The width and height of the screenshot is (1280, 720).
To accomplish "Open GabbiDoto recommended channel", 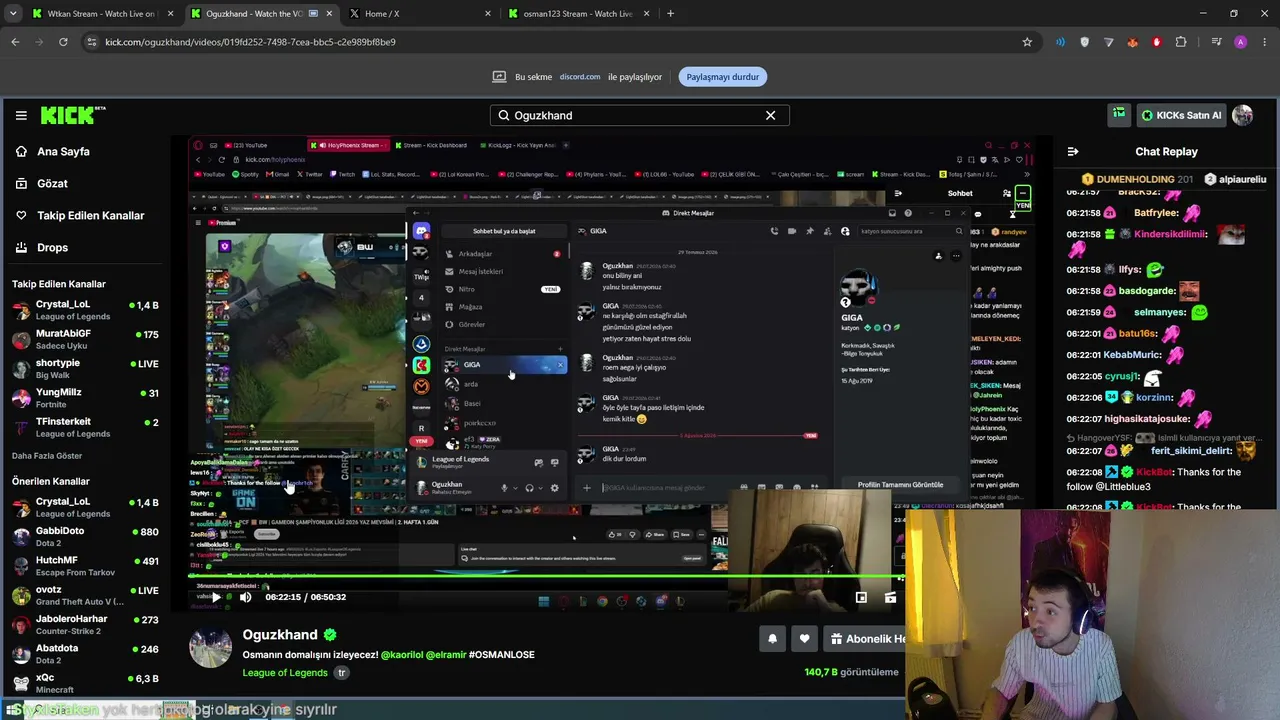I will click(x=85, y=536).
